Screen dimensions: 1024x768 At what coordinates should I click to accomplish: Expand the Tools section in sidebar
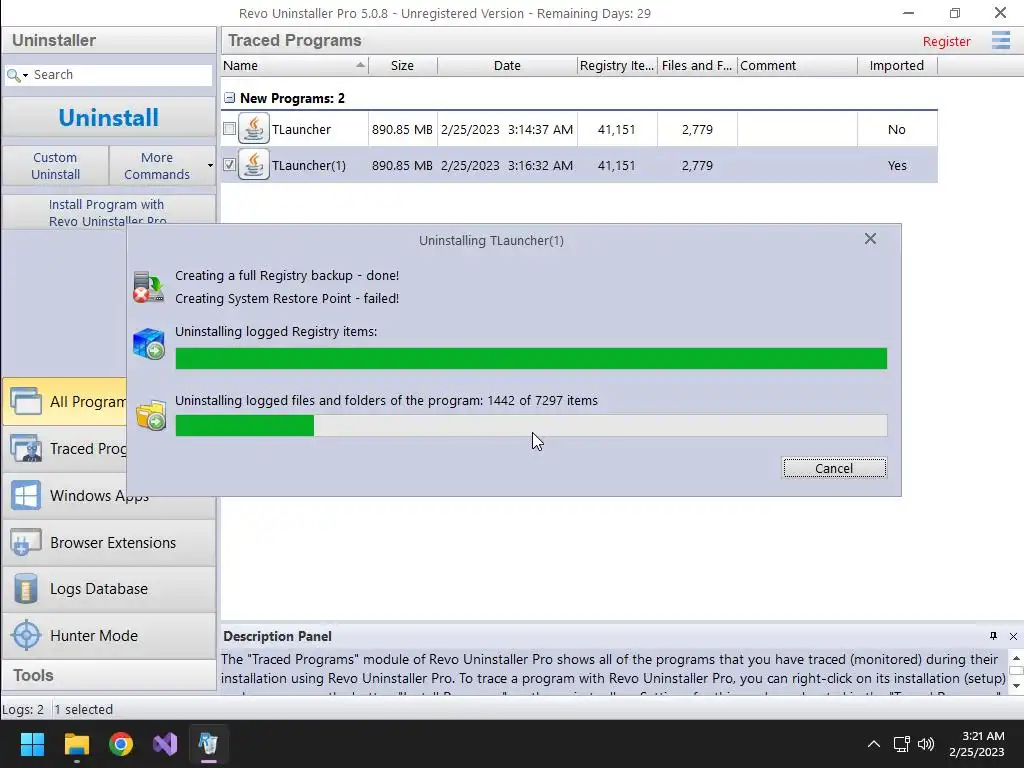(108, 675)
